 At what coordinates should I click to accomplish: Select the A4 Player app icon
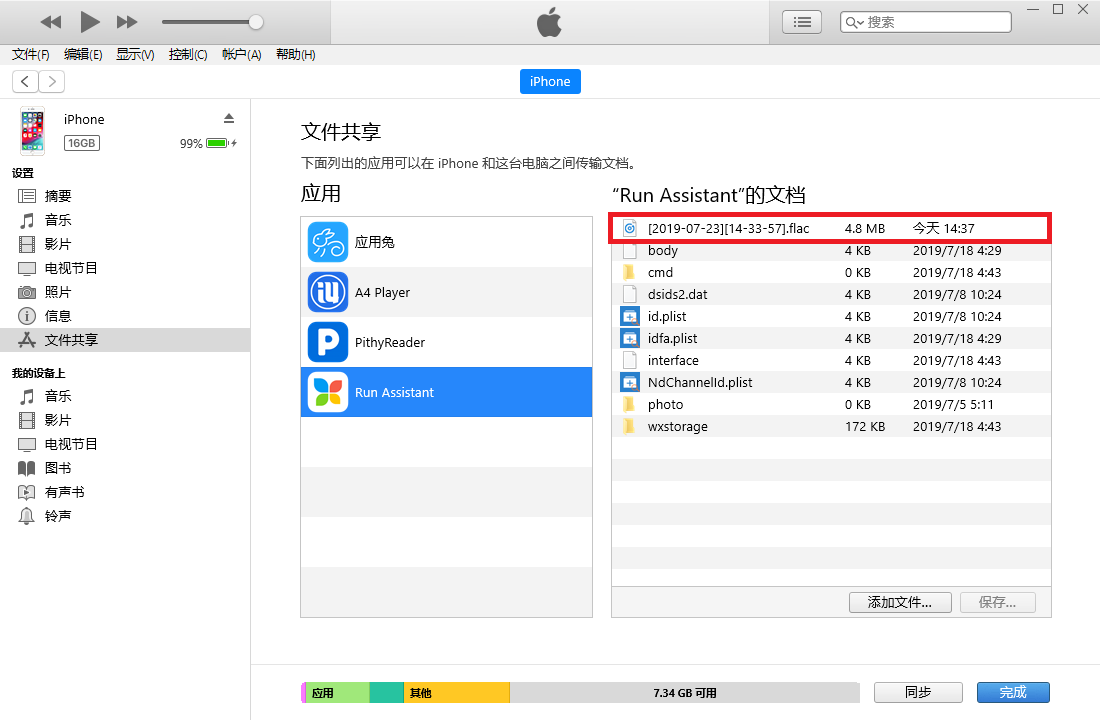click(328, 292)
